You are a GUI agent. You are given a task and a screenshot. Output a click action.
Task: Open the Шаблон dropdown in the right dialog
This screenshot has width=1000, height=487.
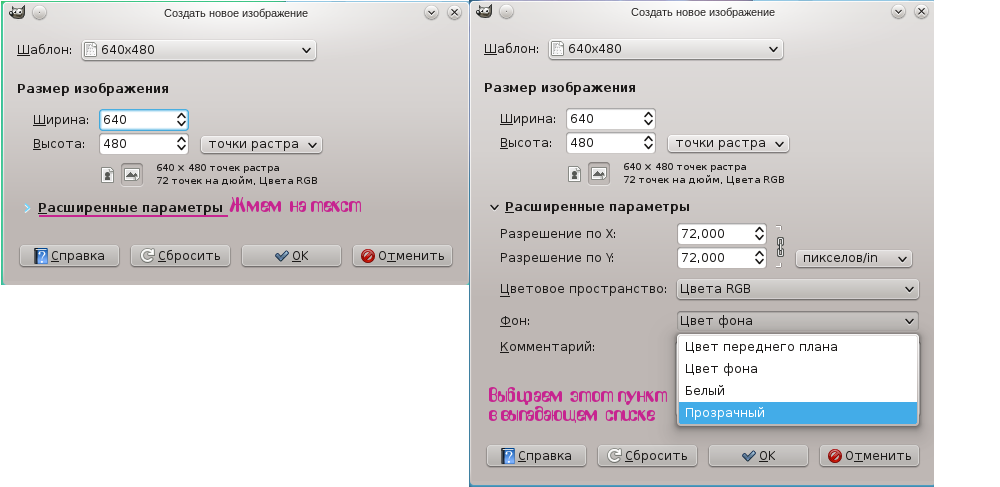666,49
